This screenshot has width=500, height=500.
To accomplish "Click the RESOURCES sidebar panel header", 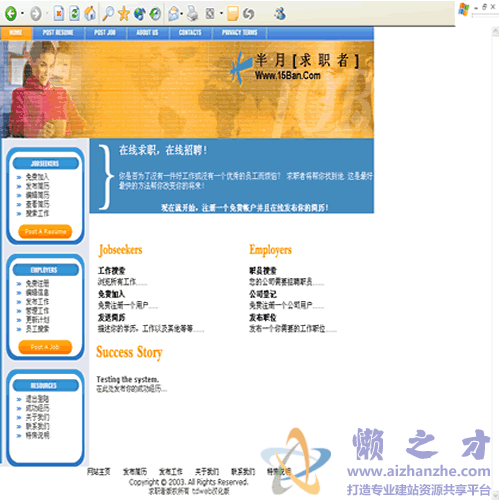I will click(x=45, y=386).
